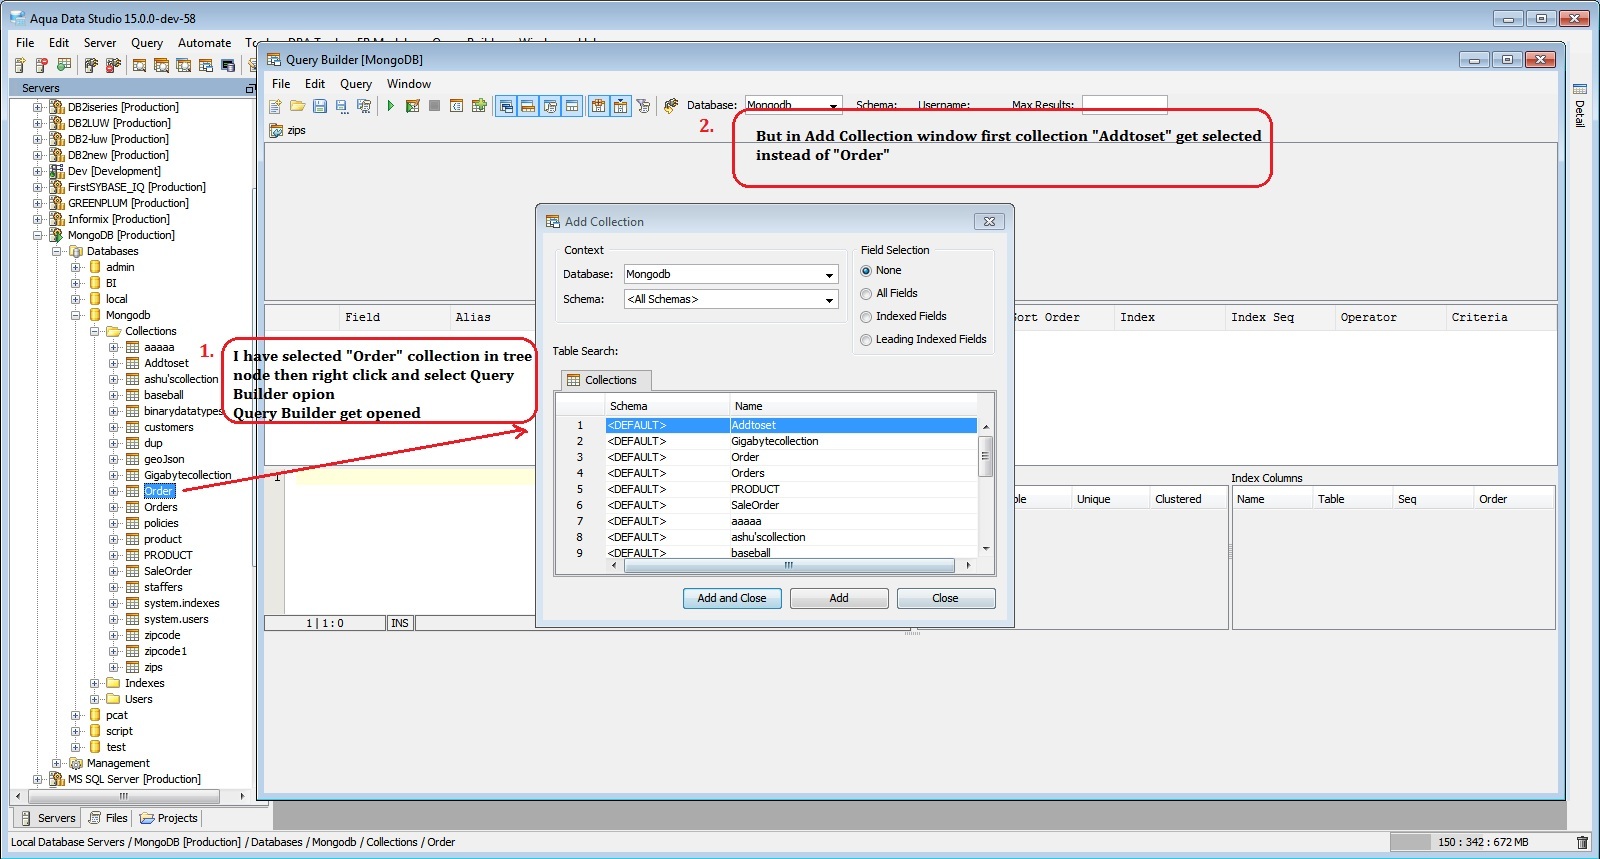Select the All Fields radio button
This screenshot has height=859, width=1600.
click(866, 294)
